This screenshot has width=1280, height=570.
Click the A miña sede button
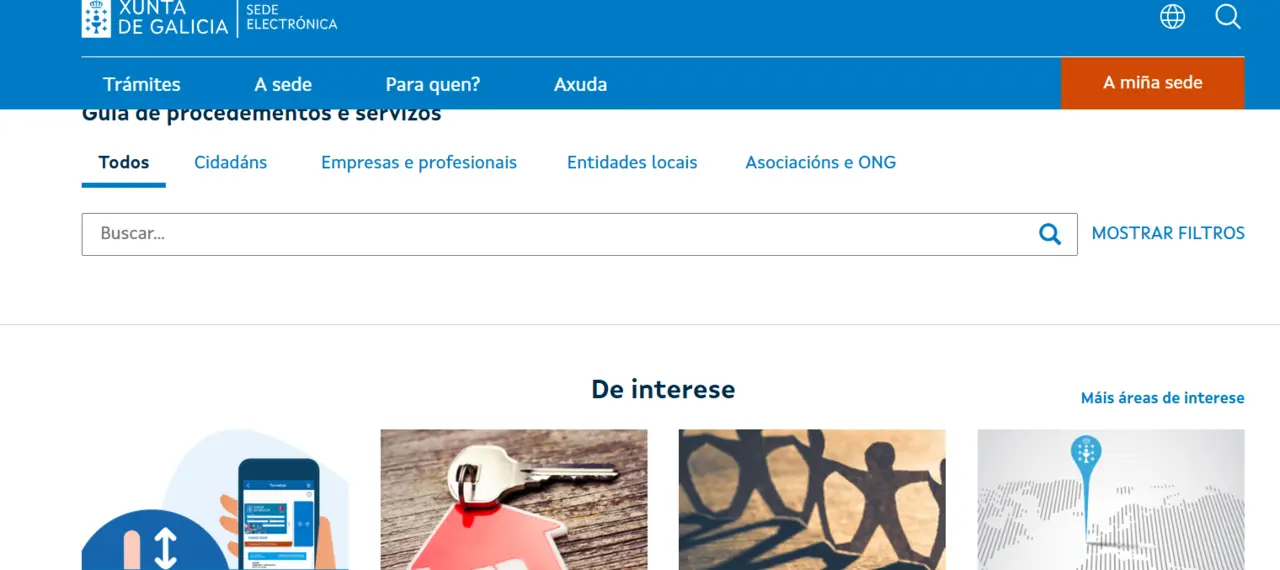pos(1152,83)
